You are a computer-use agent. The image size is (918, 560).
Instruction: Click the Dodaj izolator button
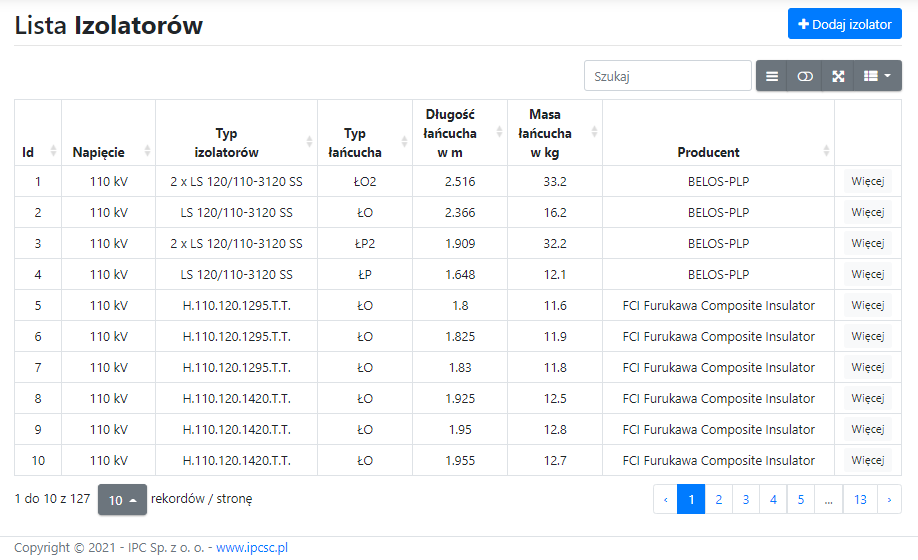click(844, 24)
